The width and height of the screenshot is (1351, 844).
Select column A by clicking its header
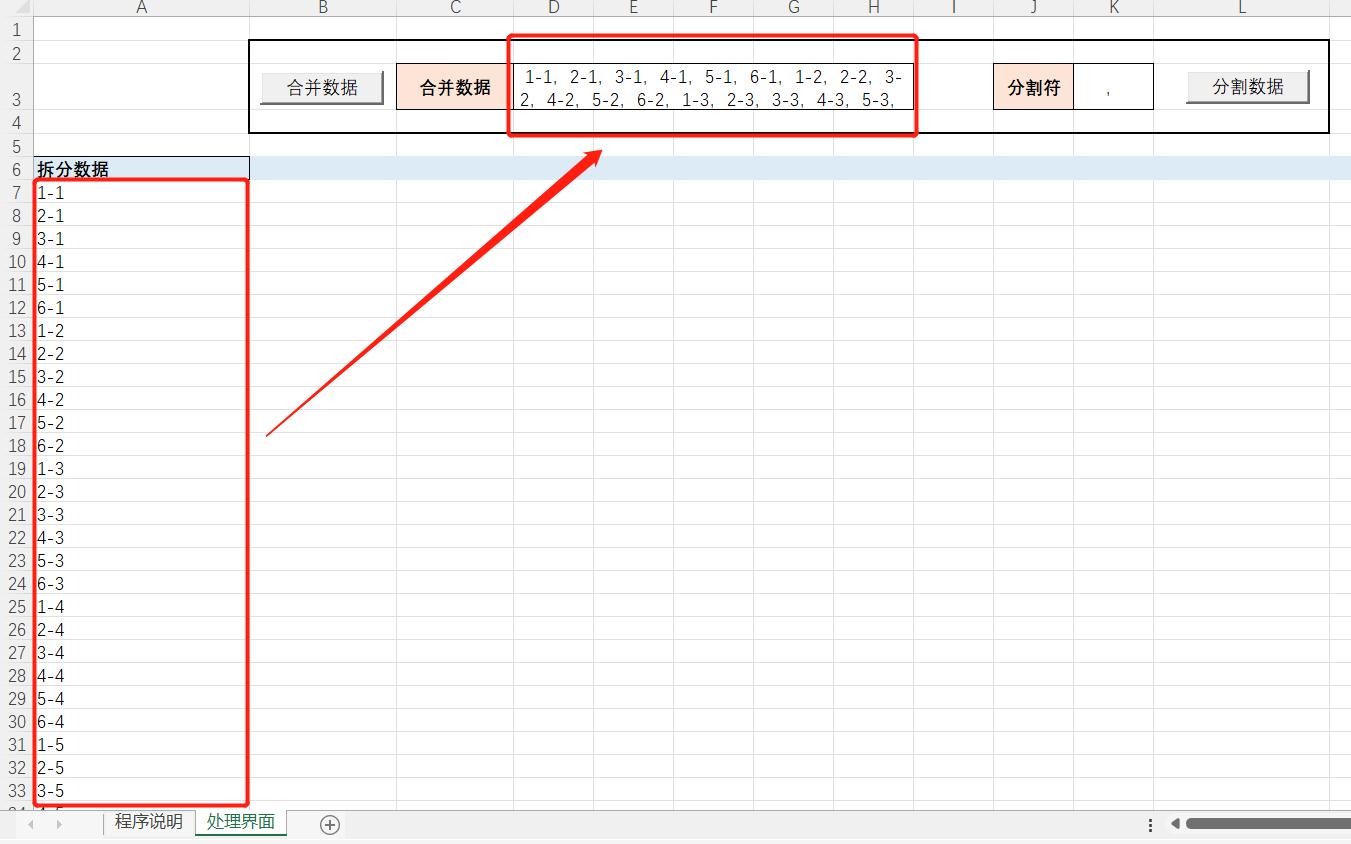141,9
